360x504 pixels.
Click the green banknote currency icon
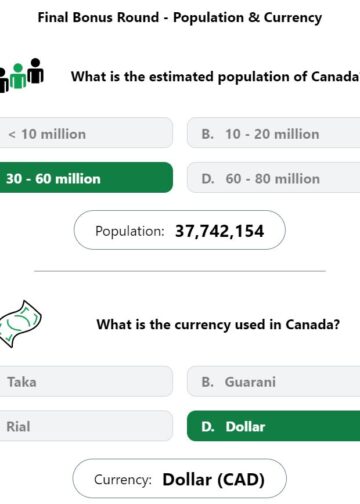coord(20,324)
